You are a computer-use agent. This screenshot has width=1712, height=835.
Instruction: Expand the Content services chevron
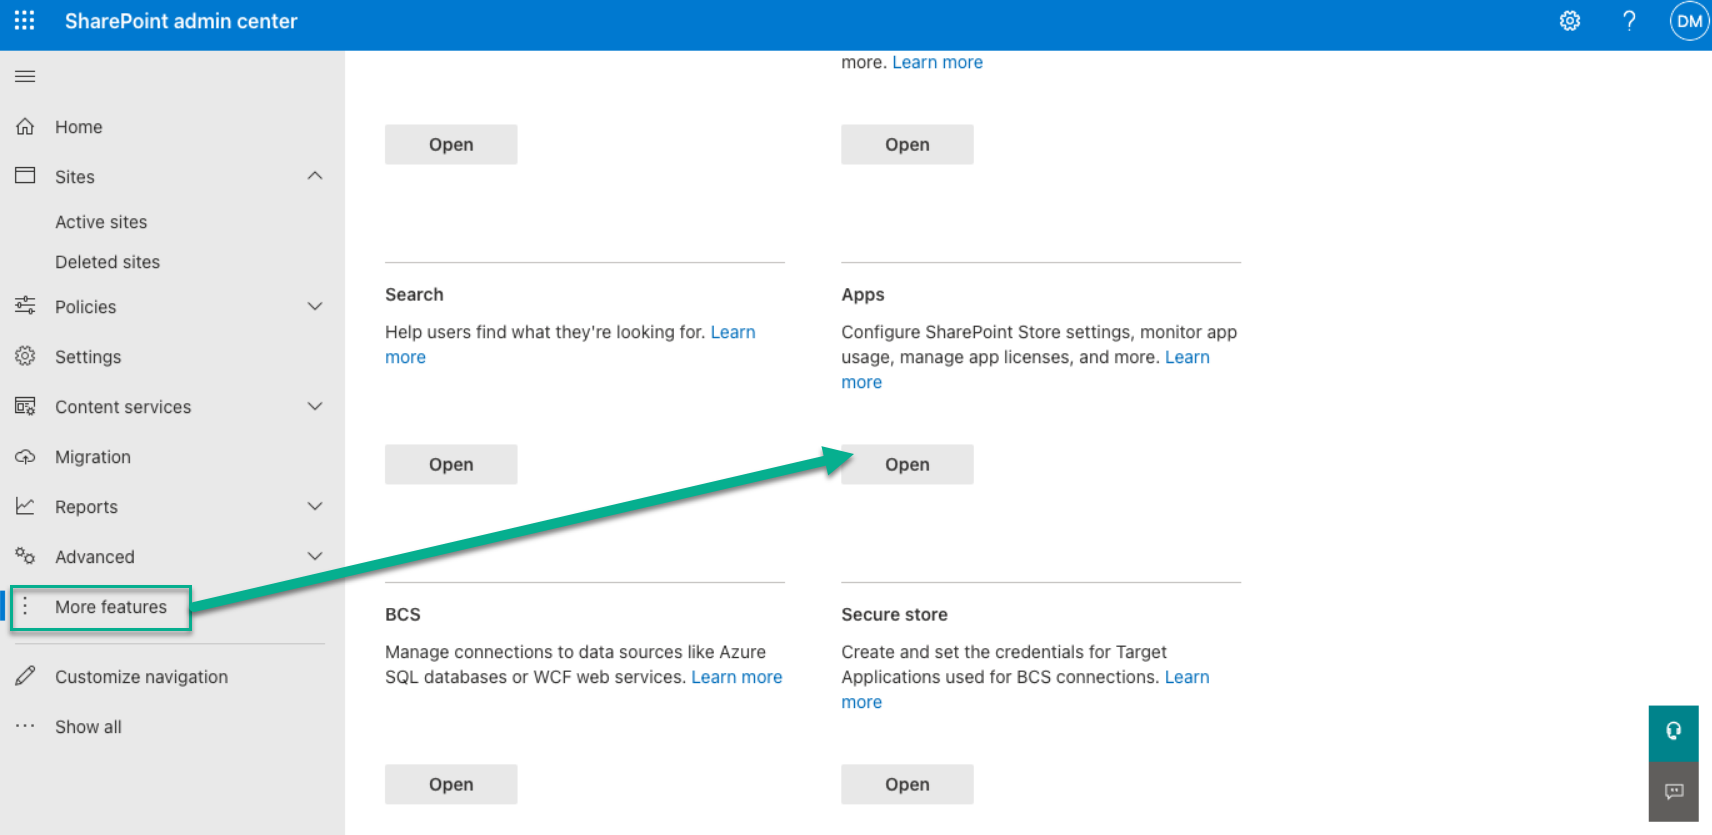[315, 406]
